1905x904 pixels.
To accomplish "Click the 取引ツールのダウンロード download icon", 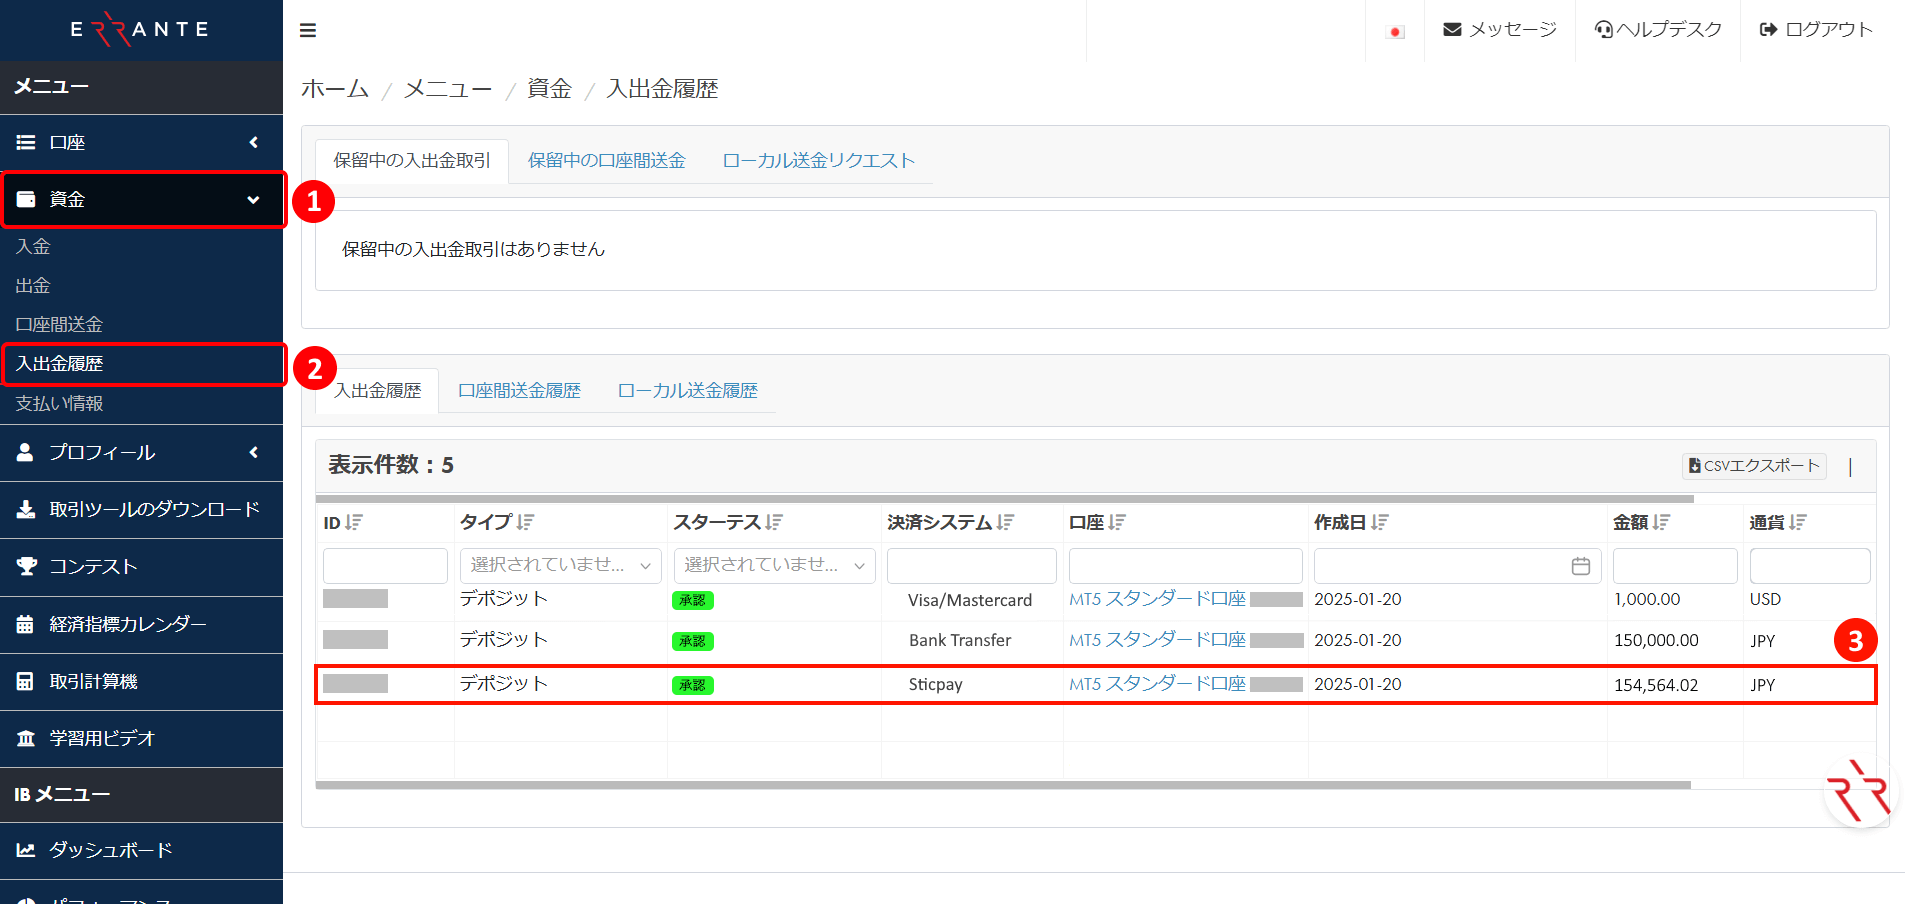I will click(26, 510).
